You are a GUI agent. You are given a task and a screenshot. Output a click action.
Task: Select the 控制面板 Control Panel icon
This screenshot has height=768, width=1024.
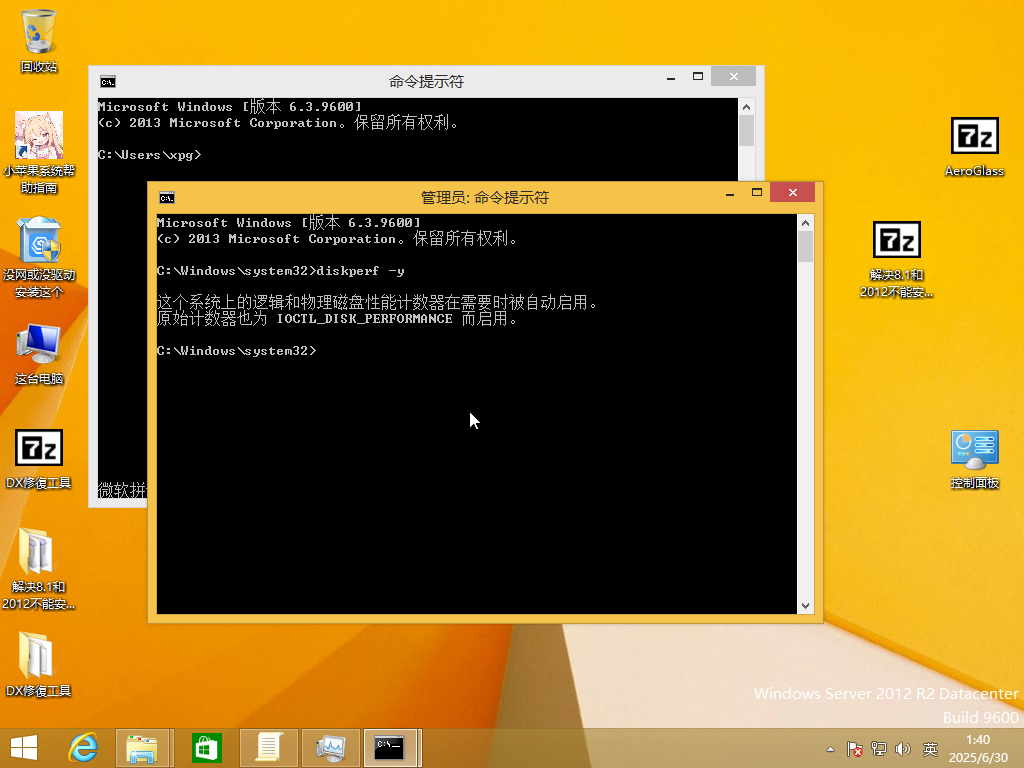tap(974, 459)
